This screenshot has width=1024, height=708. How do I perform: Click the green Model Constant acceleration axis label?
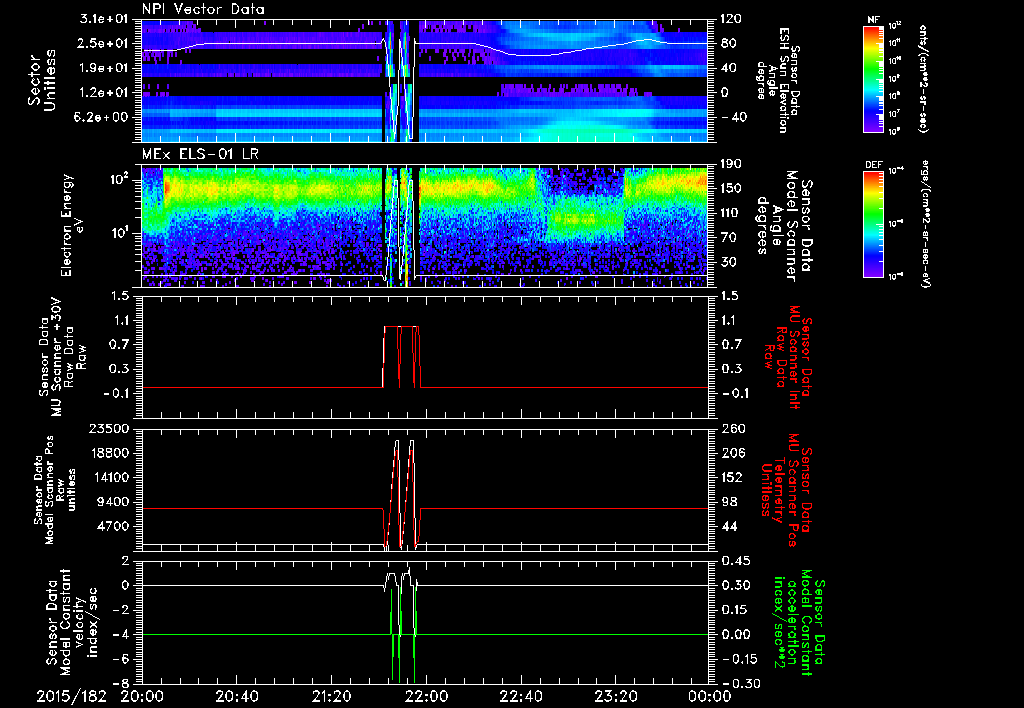click(x=798, y=623)
